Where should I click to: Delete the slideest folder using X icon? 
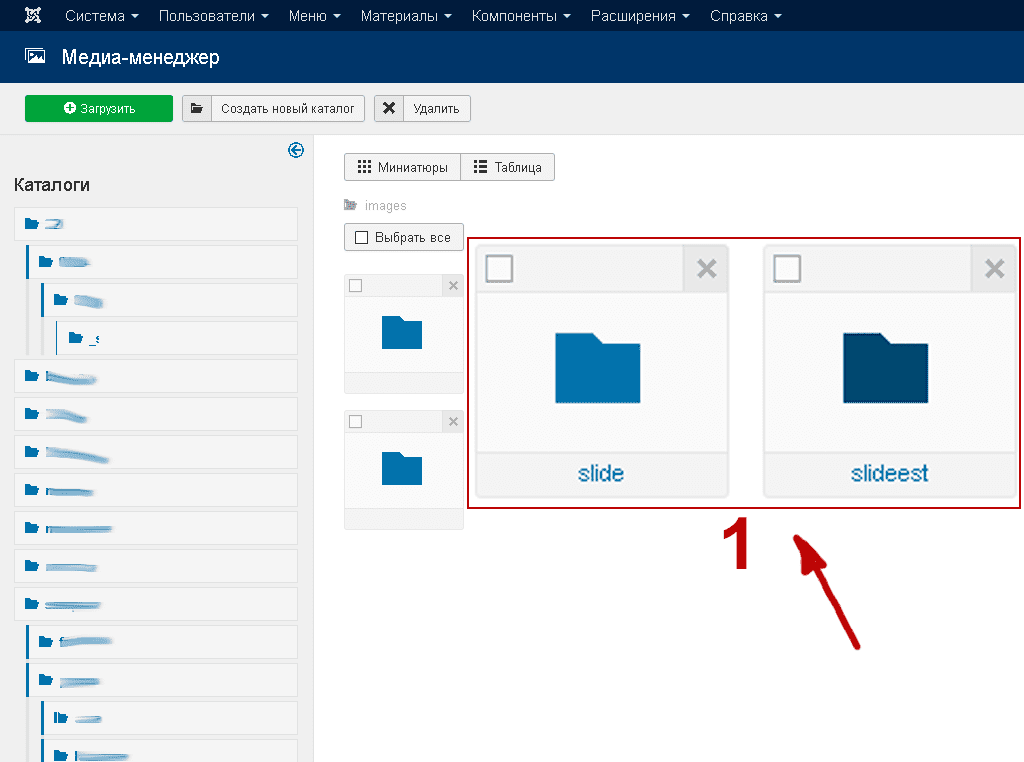tap(994, 268)
